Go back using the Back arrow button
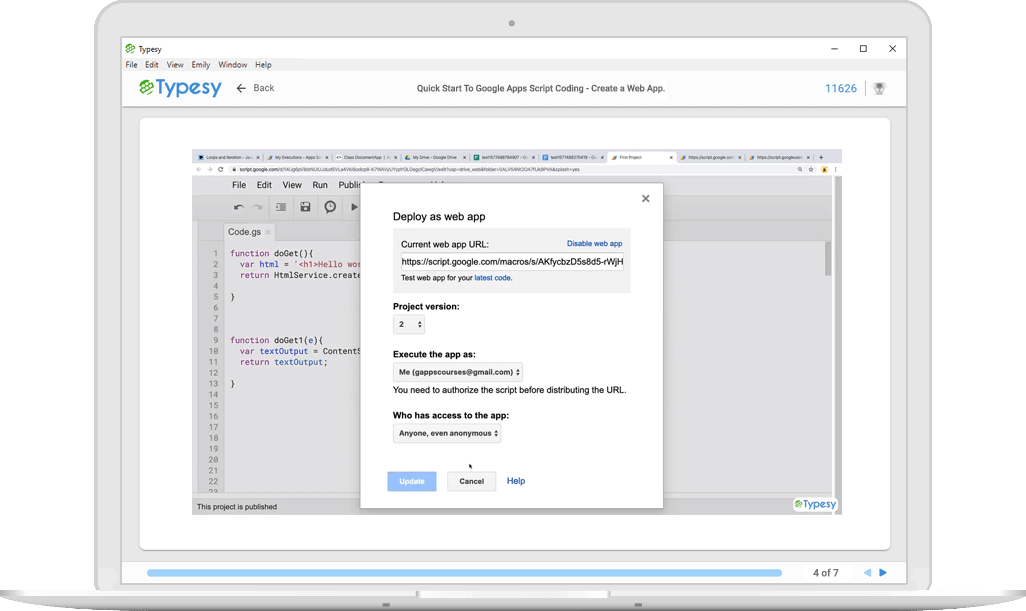The width and height of the screenshot is (1026, 611). pos(255,88)
